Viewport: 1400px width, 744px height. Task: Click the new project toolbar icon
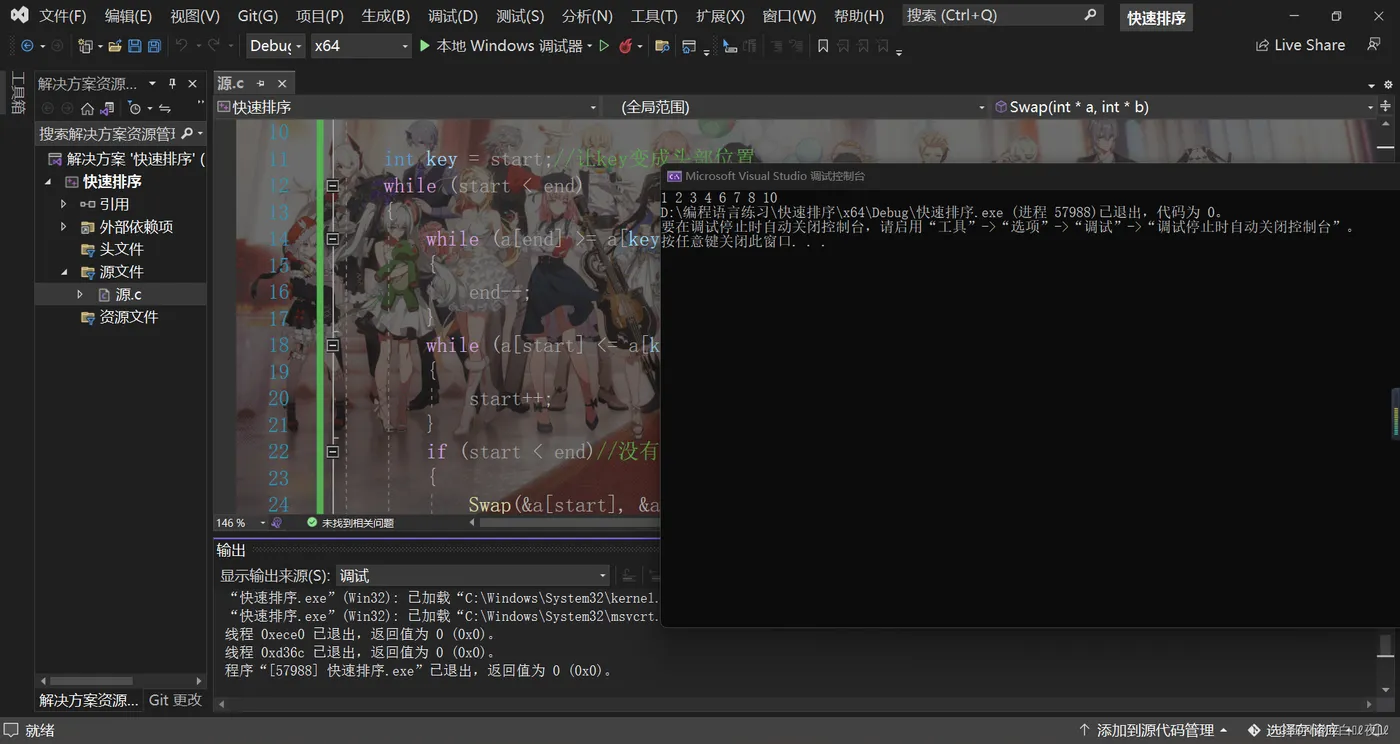tap(85, 46)
